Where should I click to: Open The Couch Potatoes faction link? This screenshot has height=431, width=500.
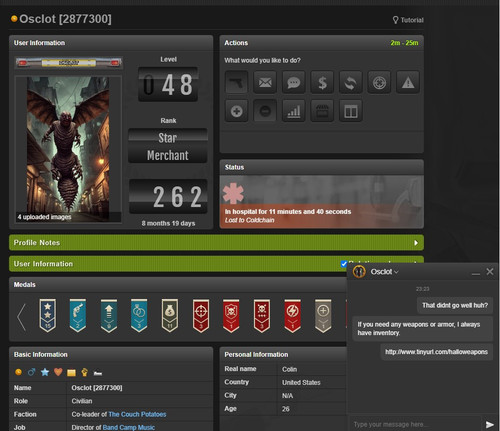(137, 414)
